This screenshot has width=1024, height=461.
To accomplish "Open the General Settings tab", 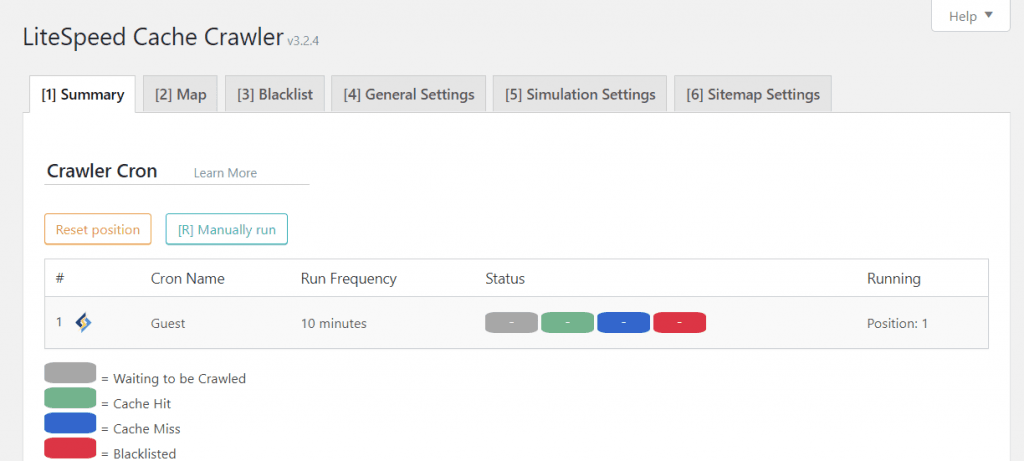I will pyautogui.click(x=408, y=95).
